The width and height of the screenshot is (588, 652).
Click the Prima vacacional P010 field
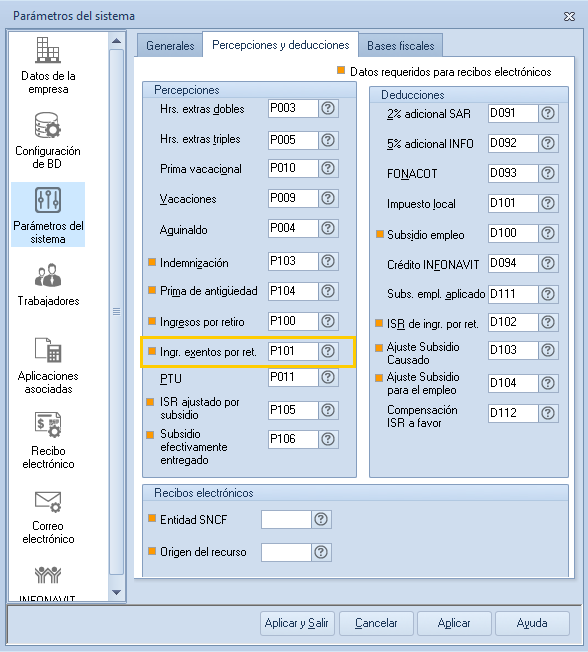coord(293,168)
